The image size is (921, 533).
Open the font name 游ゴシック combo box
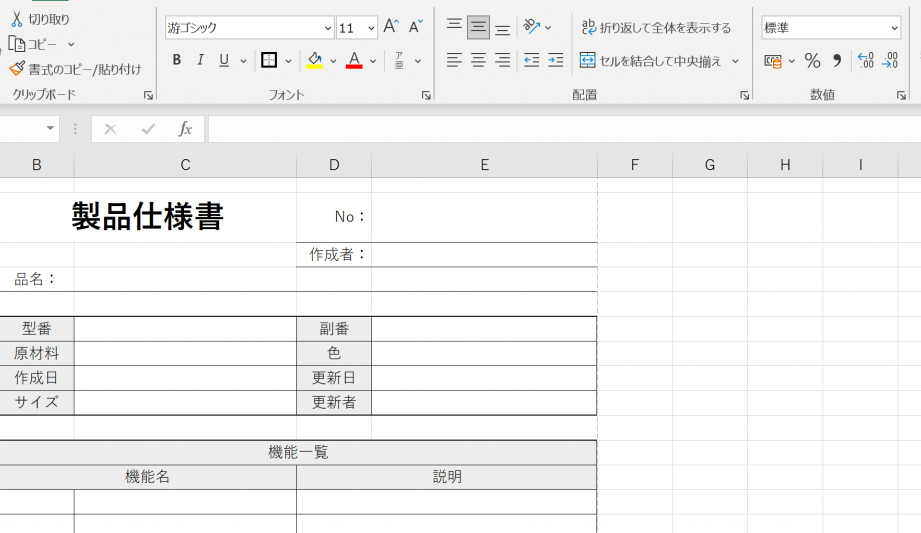(249, 28)
